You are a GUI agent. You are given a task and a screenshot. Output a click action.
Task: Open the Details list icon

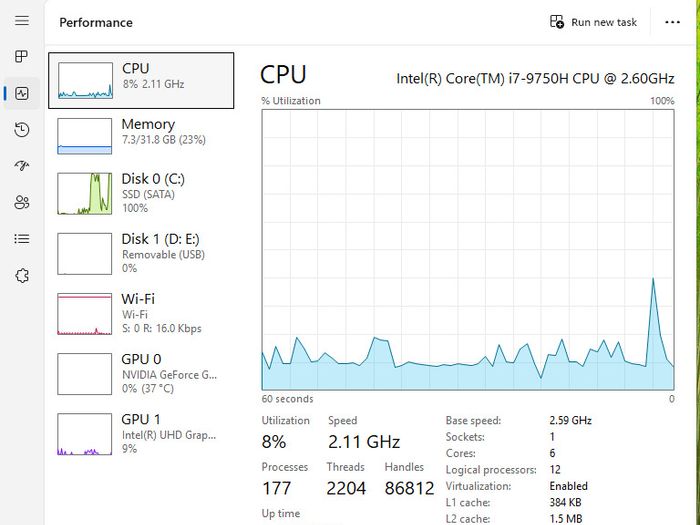tap(21, 239)
